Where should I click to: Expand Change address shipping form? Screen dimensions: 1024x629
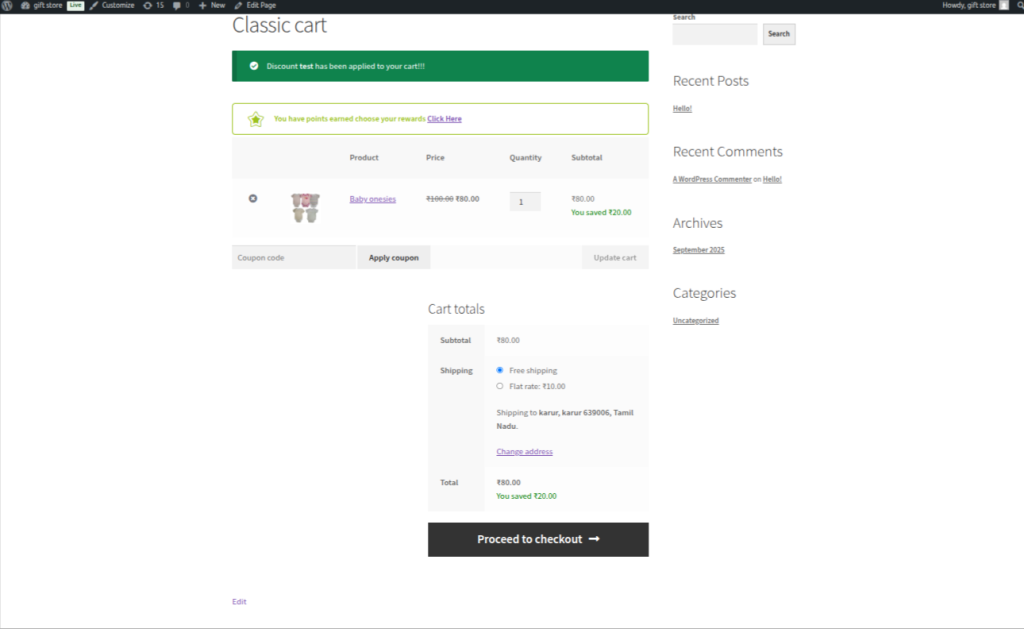pos(524,452)
